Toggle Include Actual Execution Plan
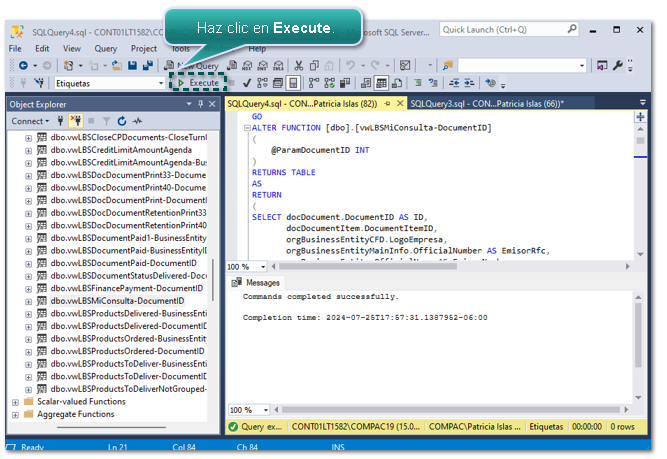Image resolution: width=667 pixels, height=459 pixels. click(314, 83)
